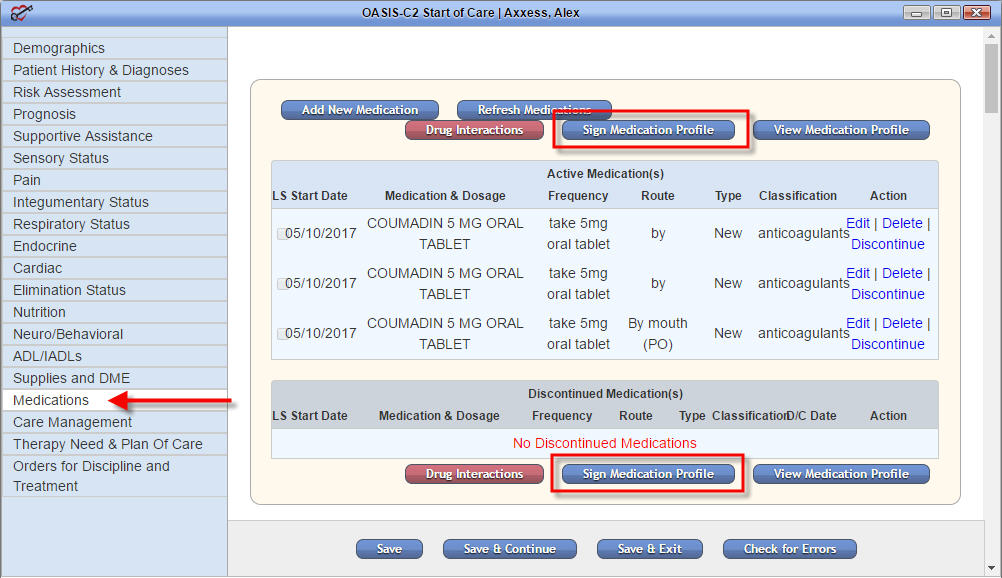Open the top Drug Interactions button
This screenshot has width=1002, height=578.
pyautogui.click(x=474, y=130)
